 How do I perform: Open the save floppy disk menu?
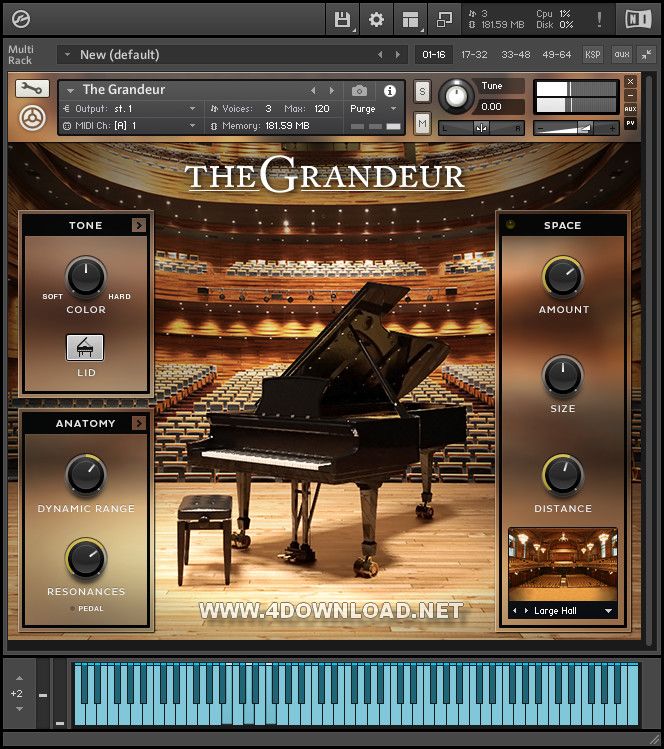click(342, 20)
